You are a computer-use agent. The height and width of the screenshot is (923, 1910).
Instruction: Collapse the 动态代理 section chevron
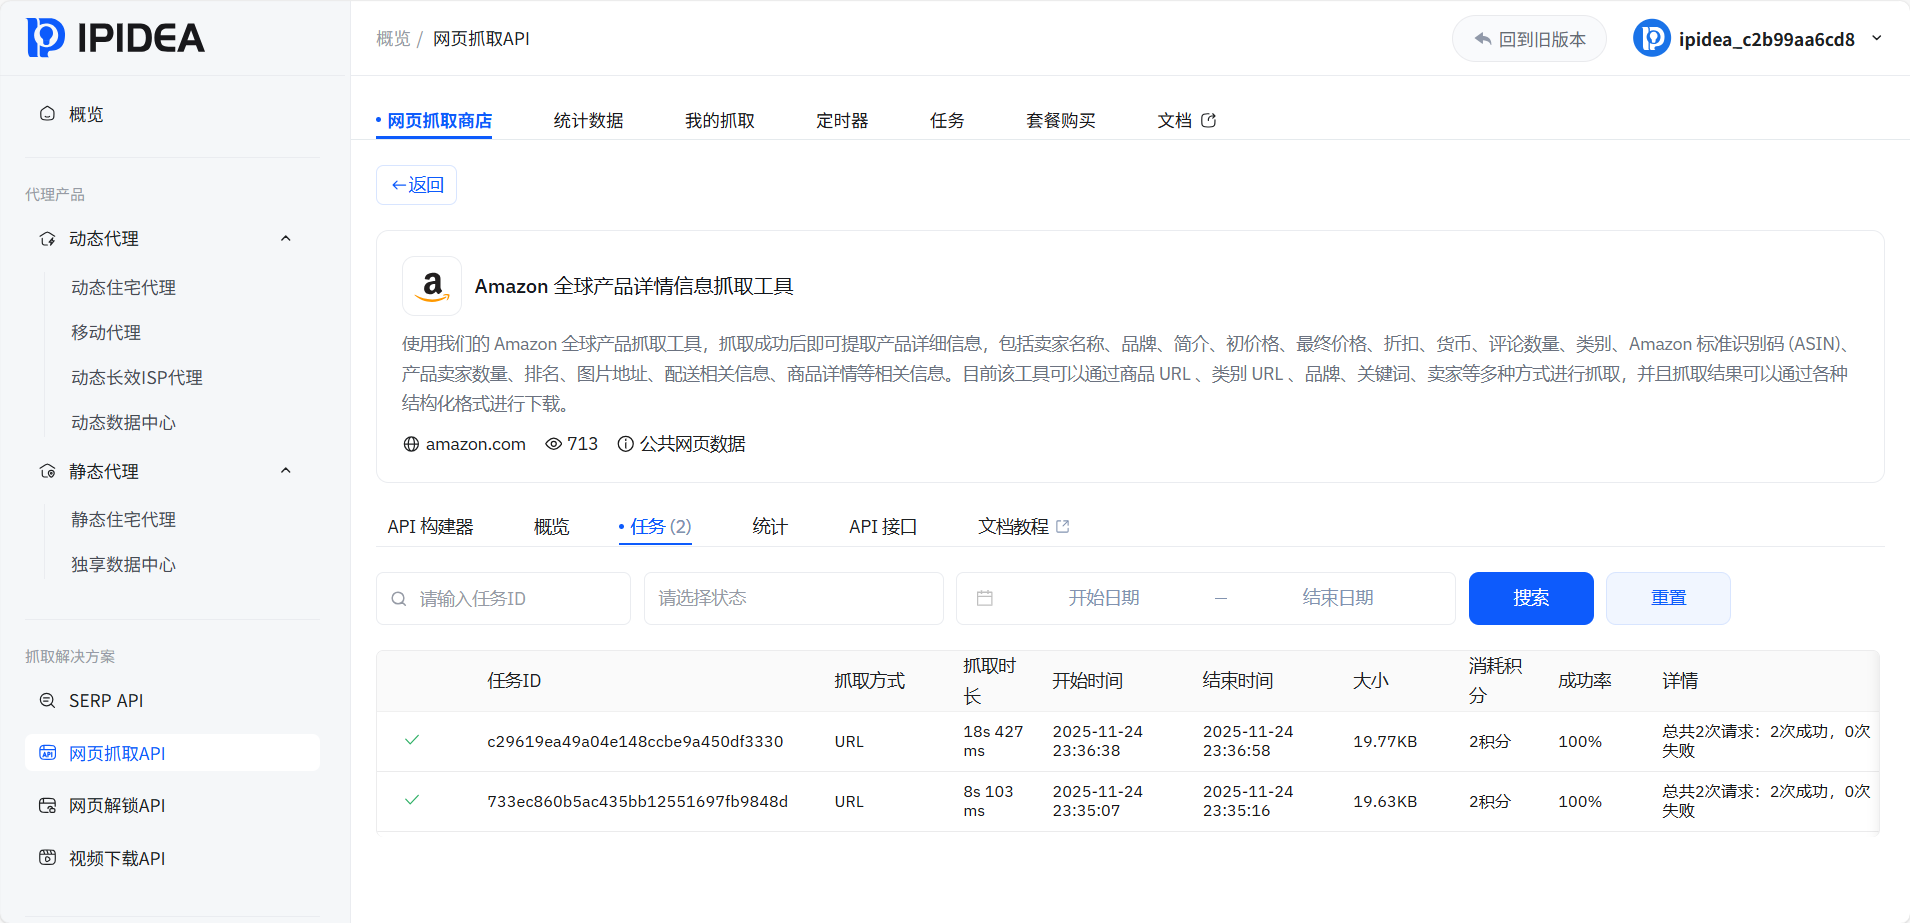pos(286,238)
